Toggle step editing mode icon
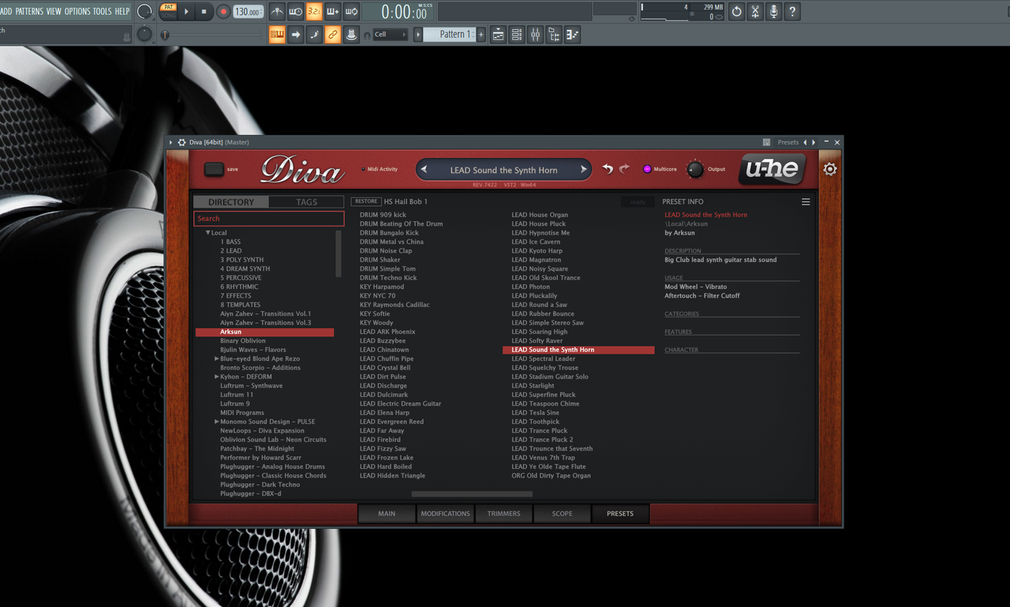Screen dimensions: 1010x607 tap(314, 34)
